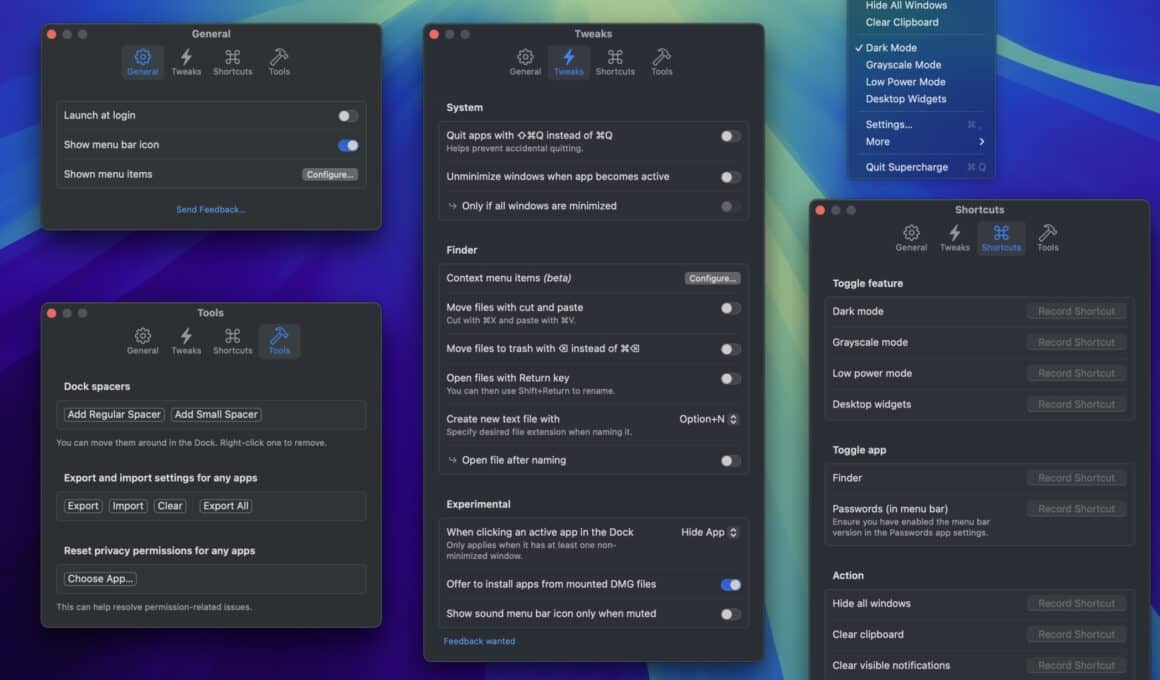This screenshot has height=680, width=1160.
Task: Record shortcut for Dark mode
Action: coord(1076,312)
